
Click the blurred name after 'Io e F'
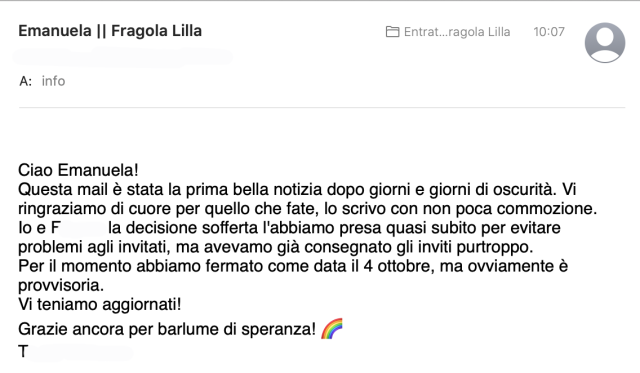tap(83, 228)
